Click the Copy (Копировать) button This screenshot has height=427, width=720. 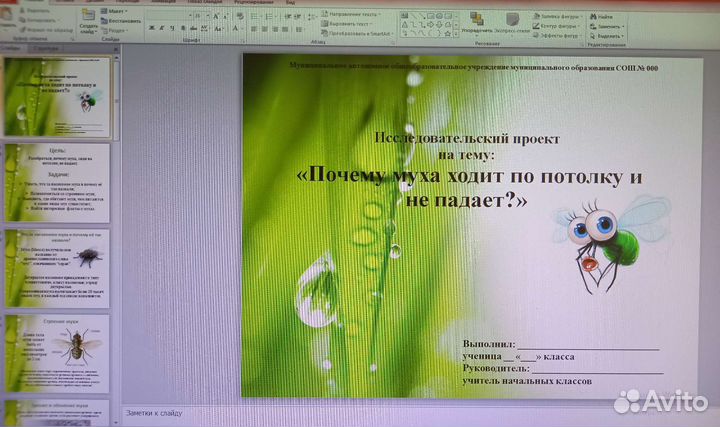[38, 20]
